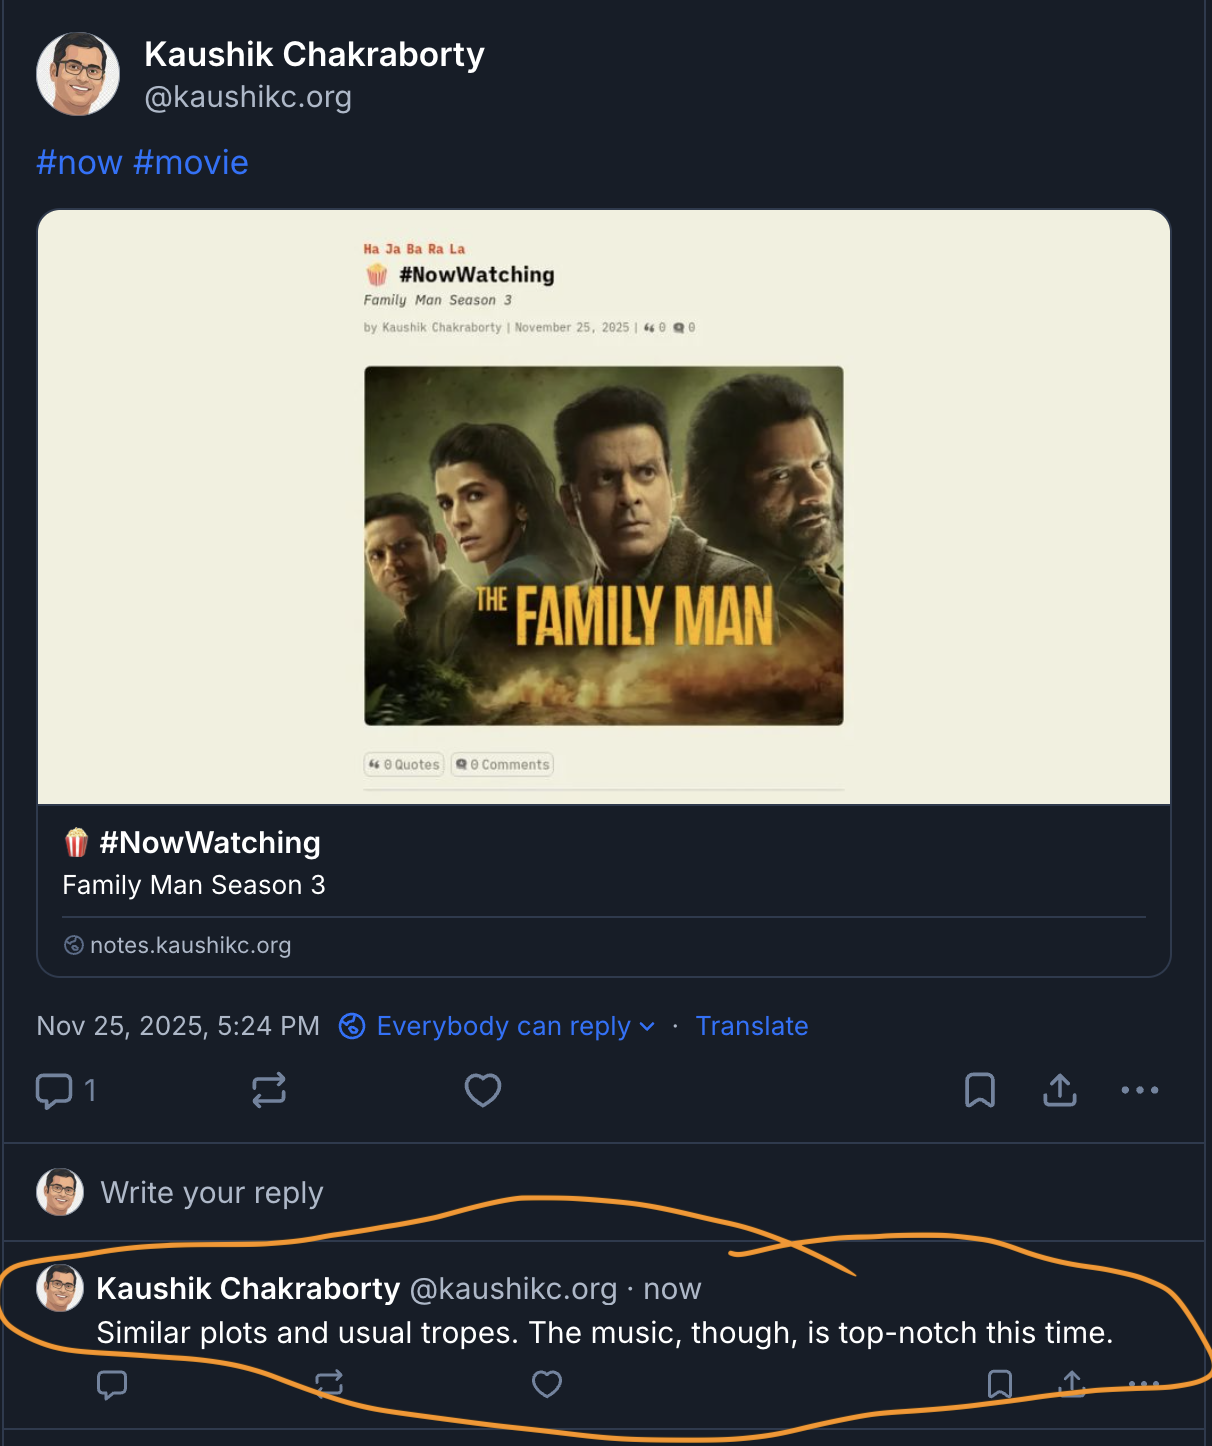
Task: Bookmark the main post
Action: [x=980, y=1090]
